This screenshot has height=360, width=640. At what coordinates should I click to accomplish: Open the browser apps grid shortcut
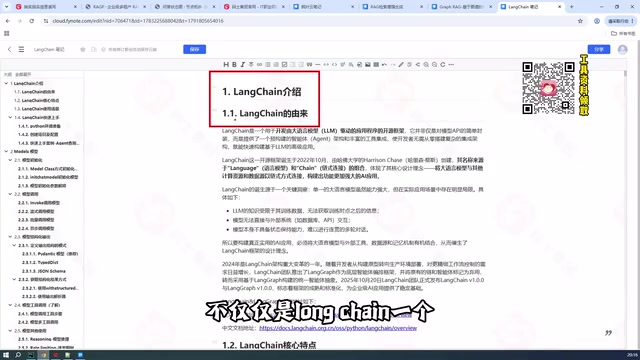pos(7,33)
